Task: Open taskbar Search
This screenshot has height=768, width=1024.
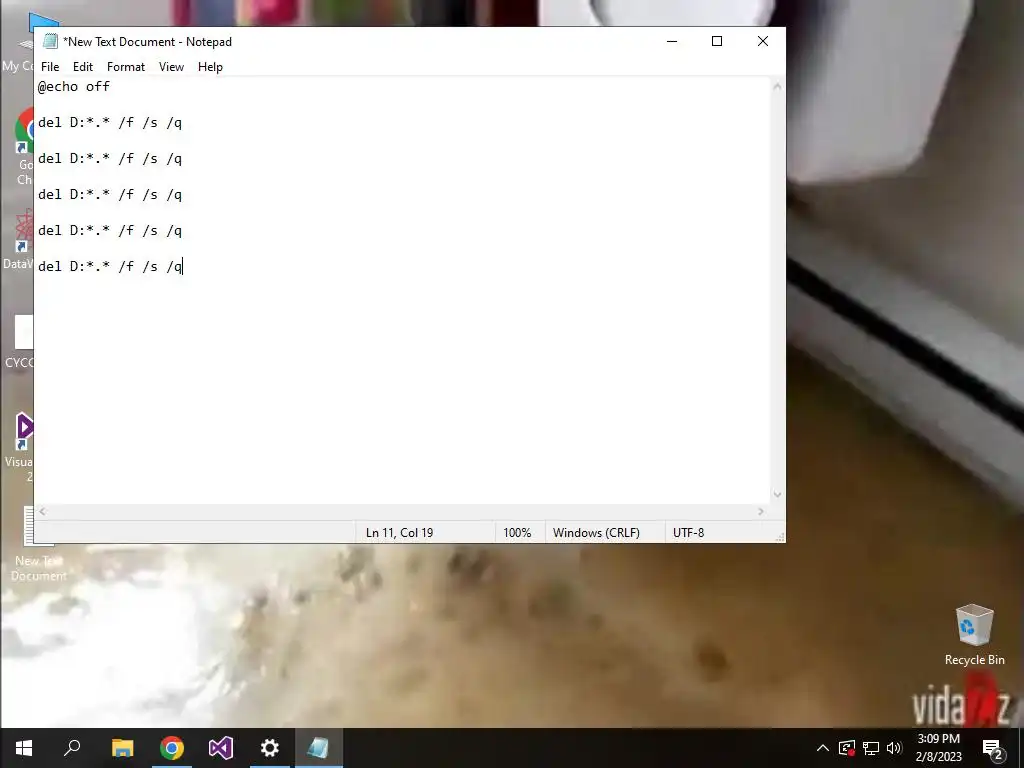Action: click(x=72, y=748)
